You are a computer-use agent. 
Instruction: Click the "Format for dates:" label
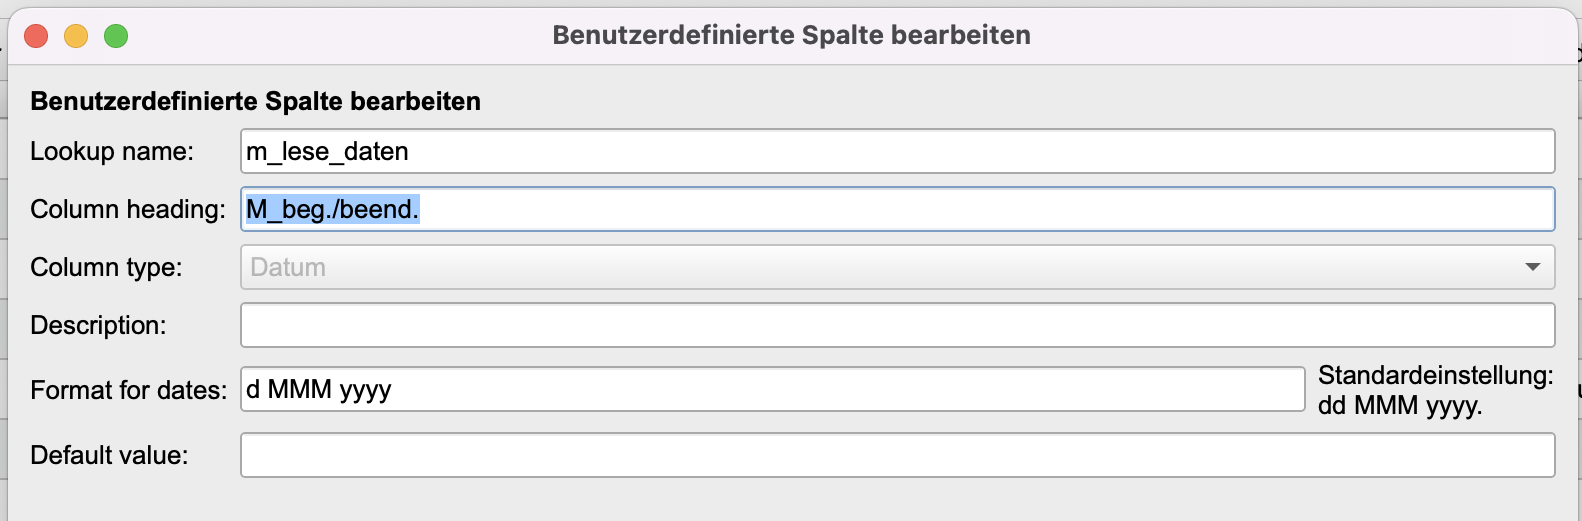(128, 390)
